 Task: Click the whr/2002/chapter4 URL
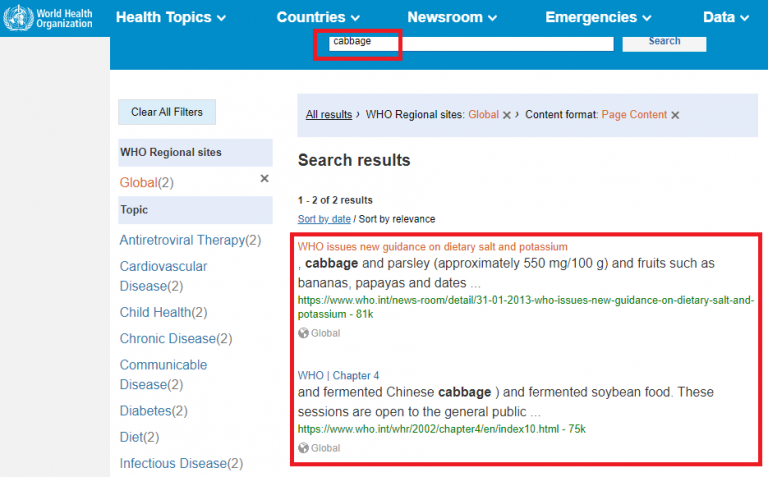[x=441, y=429]
